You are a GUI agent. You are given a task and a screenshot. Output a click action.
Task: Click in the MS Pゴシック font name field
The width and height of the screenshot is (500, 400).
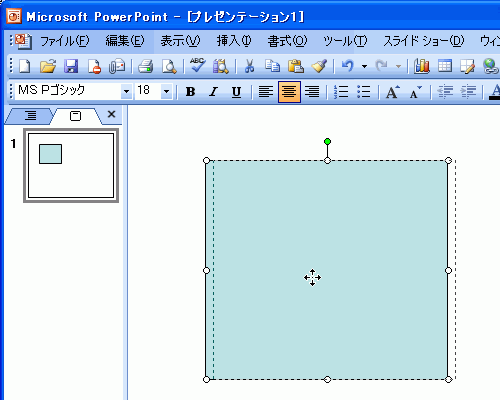(68, 91)
